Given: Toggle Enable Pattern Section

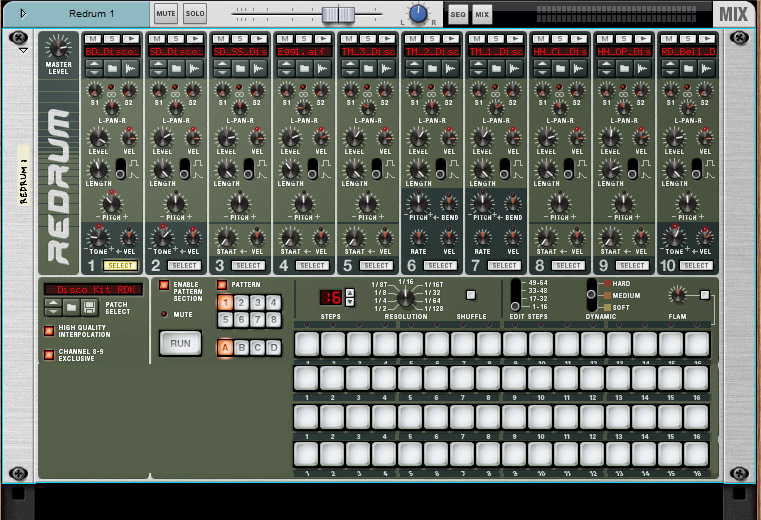Looking at the screenshot, I should tap(164, 285).
